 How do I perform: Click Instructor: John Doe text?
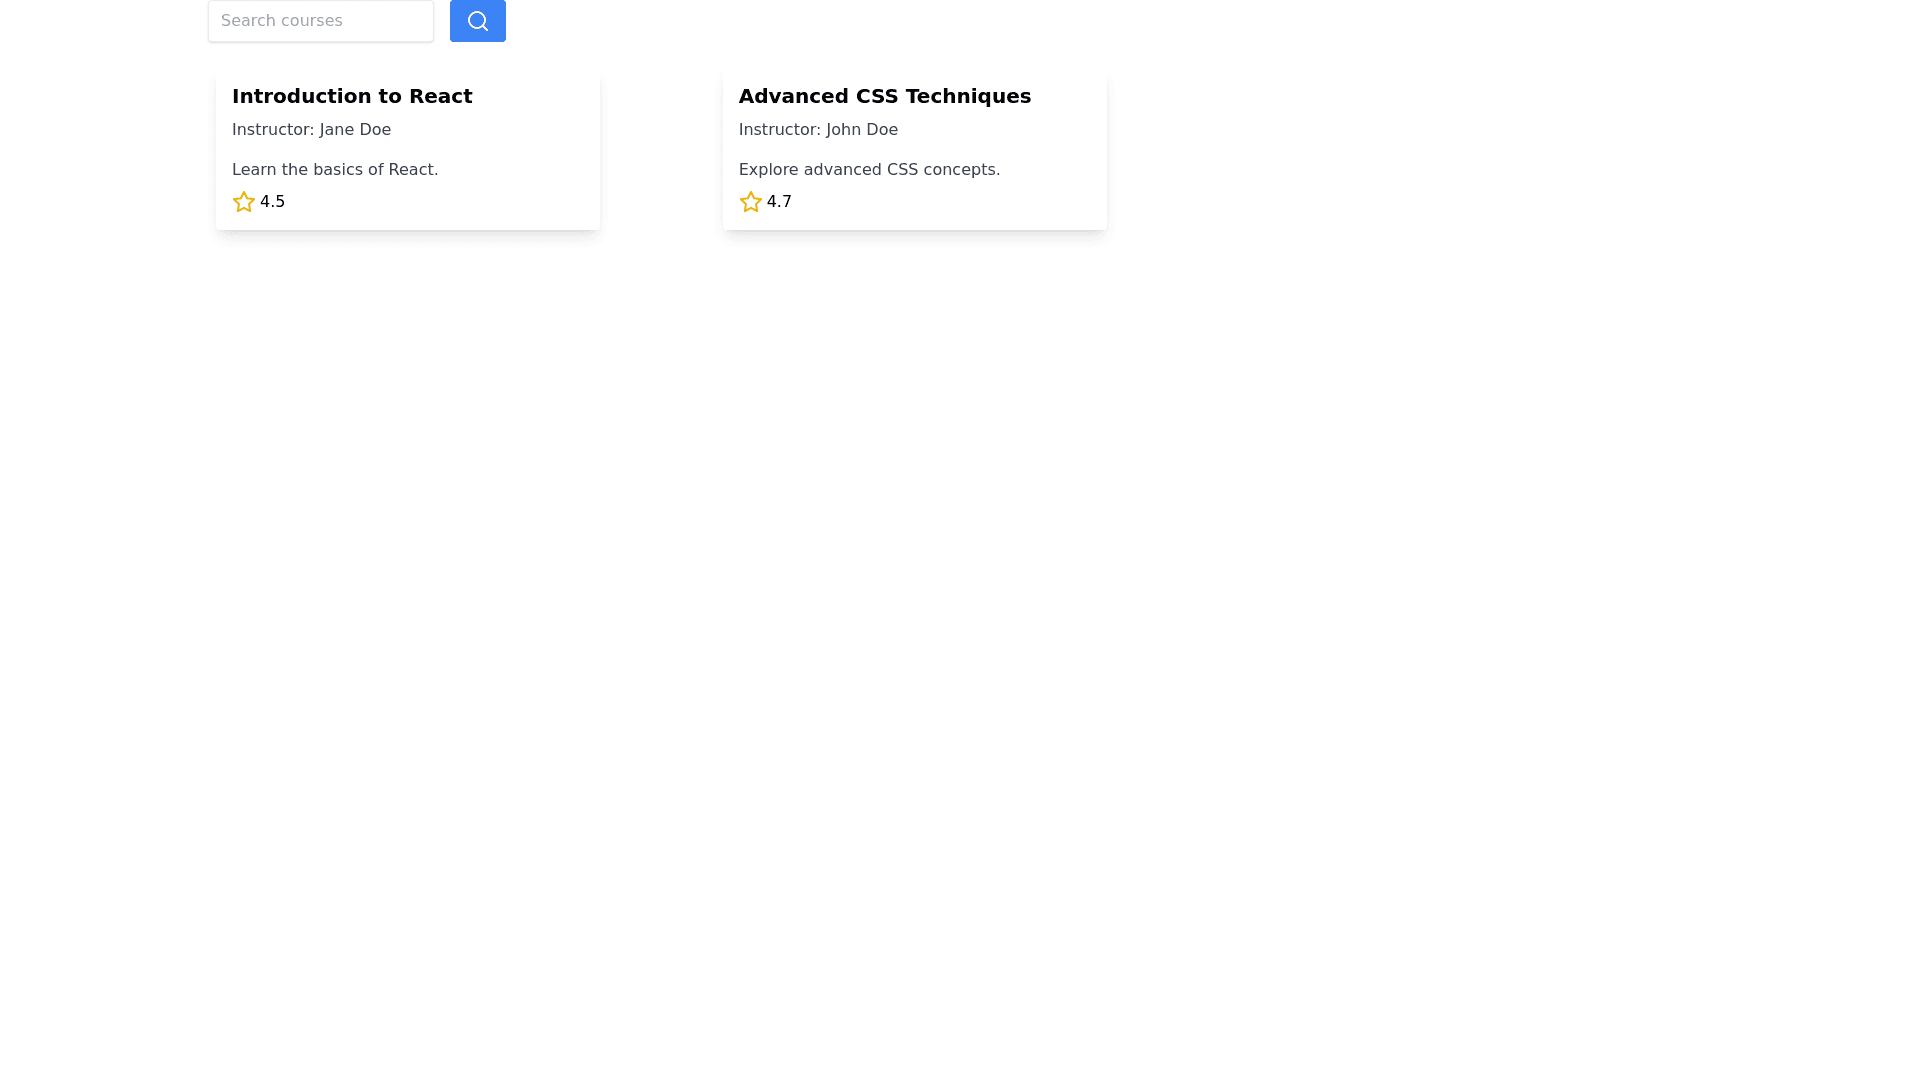(x=818, y=130)
